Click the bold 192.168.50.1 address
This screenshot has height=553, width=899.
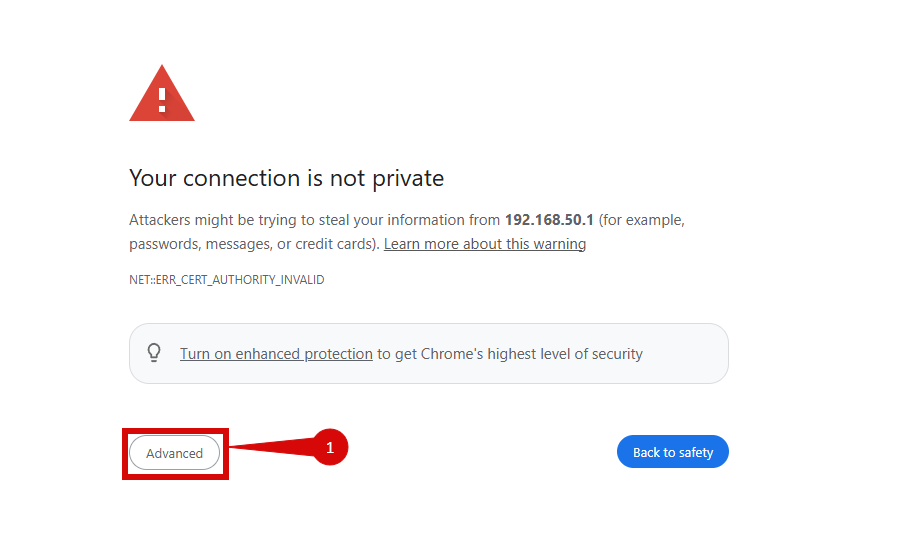pos(549,220)
